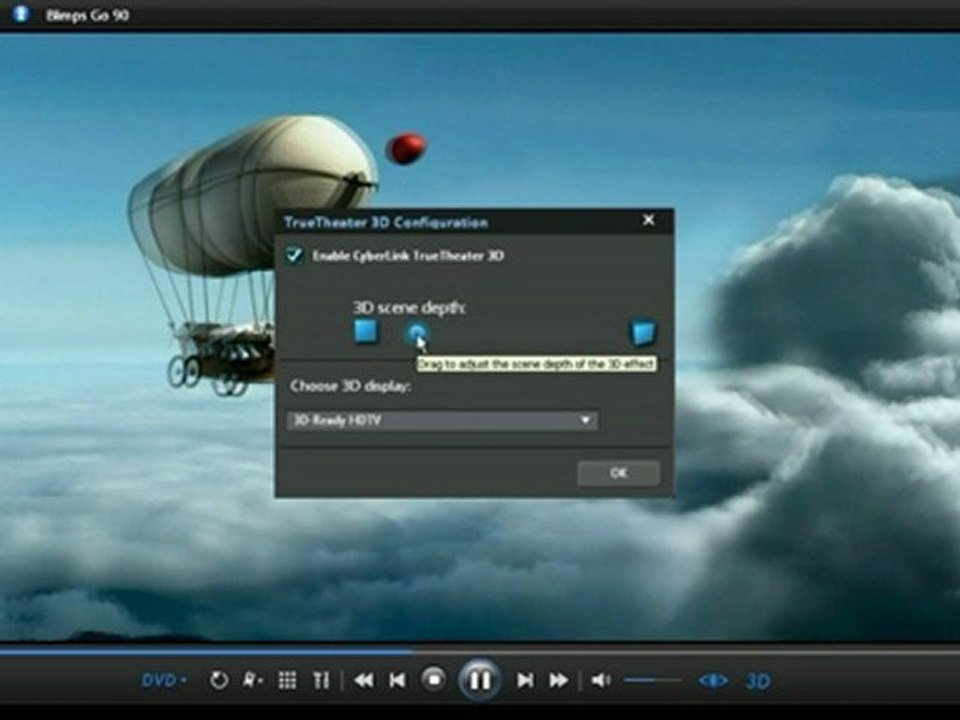Mute the volume speaker icon
Screen dimensions: 960x720
pos(601,680)
